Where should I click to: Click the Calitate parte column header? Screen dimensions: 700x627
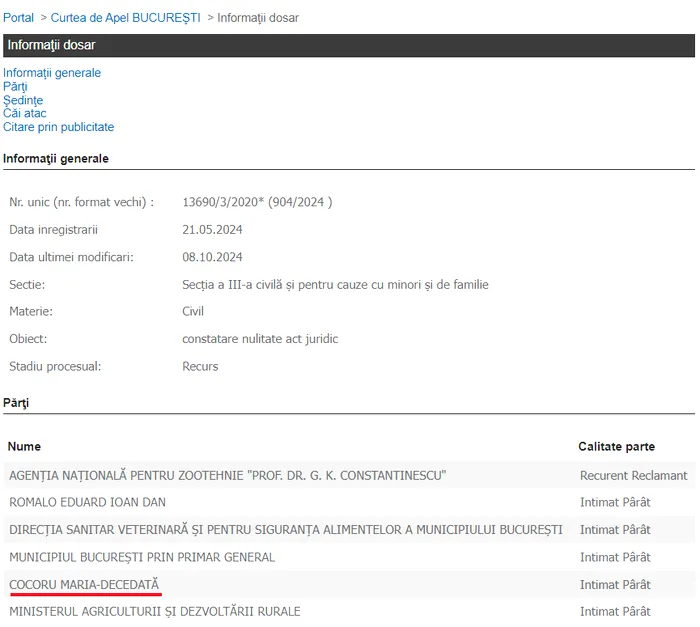coord(616,446)
